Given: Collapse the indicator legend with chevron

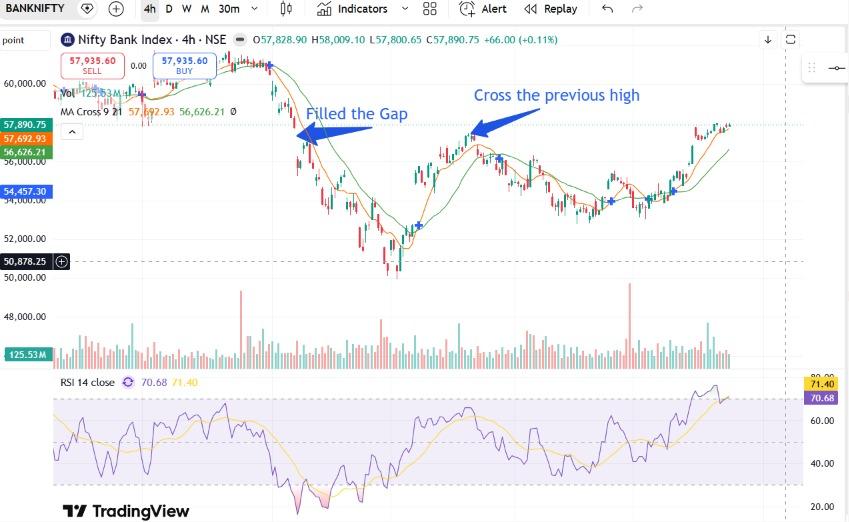Looking at the screenshot, I should (72, 132).
